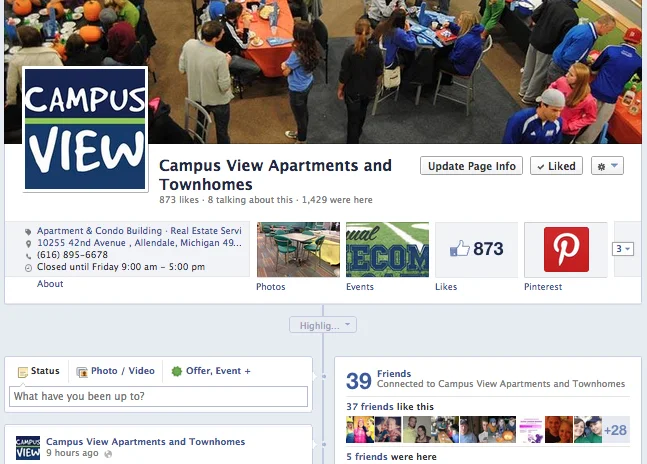Viewport: 647px width, 464px height.
Task: Toggle the Liked button on the page
Action: click(556, 166)
